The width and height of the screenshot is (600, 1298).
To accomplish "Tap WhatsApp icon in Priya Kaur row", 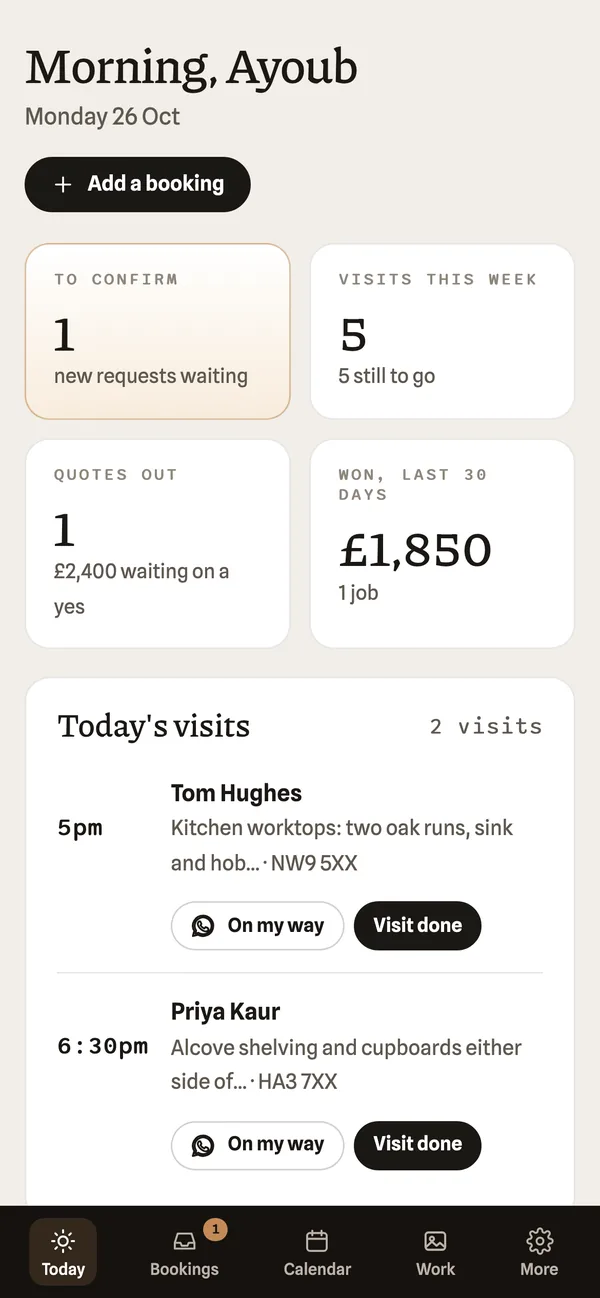I will tap(203, 1145).
